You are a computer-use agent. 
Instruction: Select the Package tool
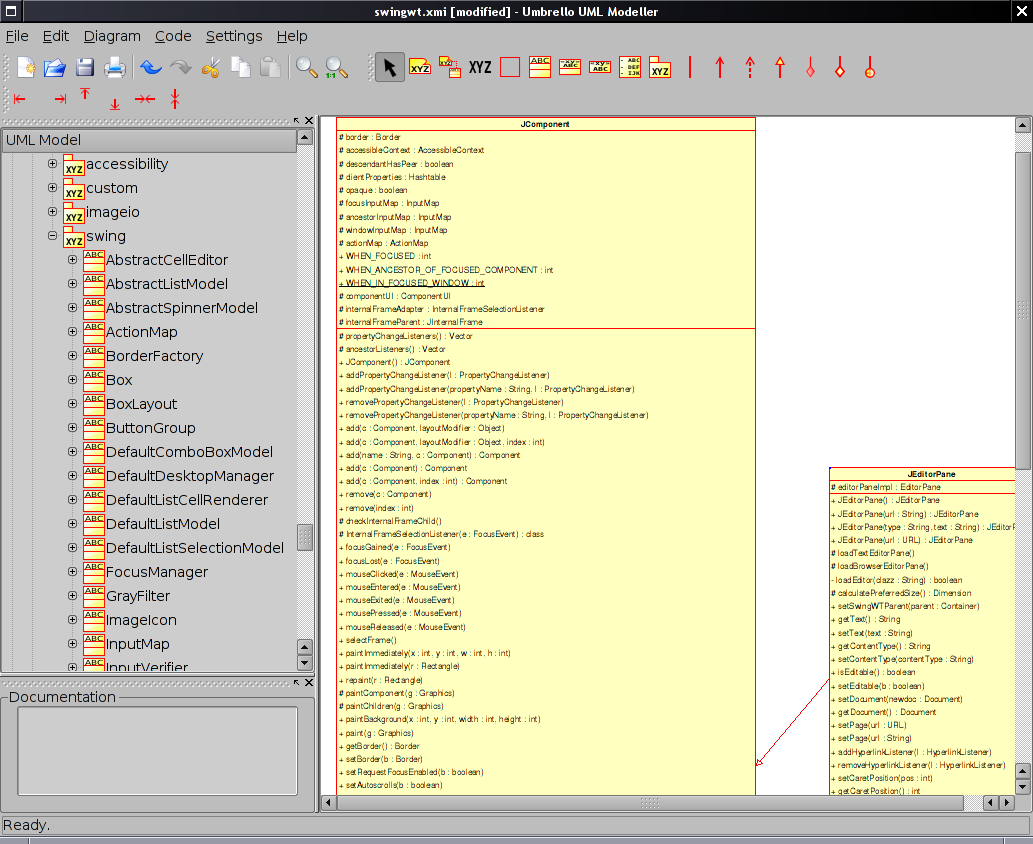(659, 67)
